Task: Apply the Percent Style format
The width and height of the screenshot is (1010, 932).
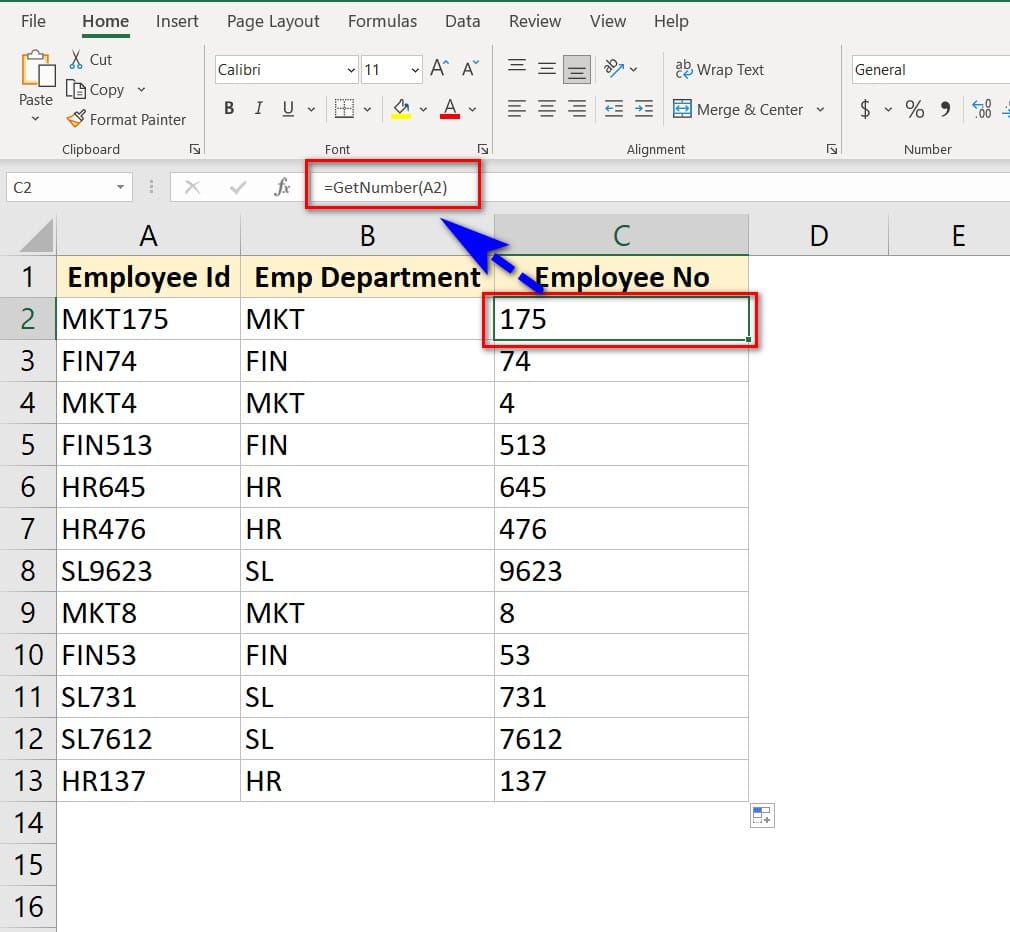Action: (914, 109)
